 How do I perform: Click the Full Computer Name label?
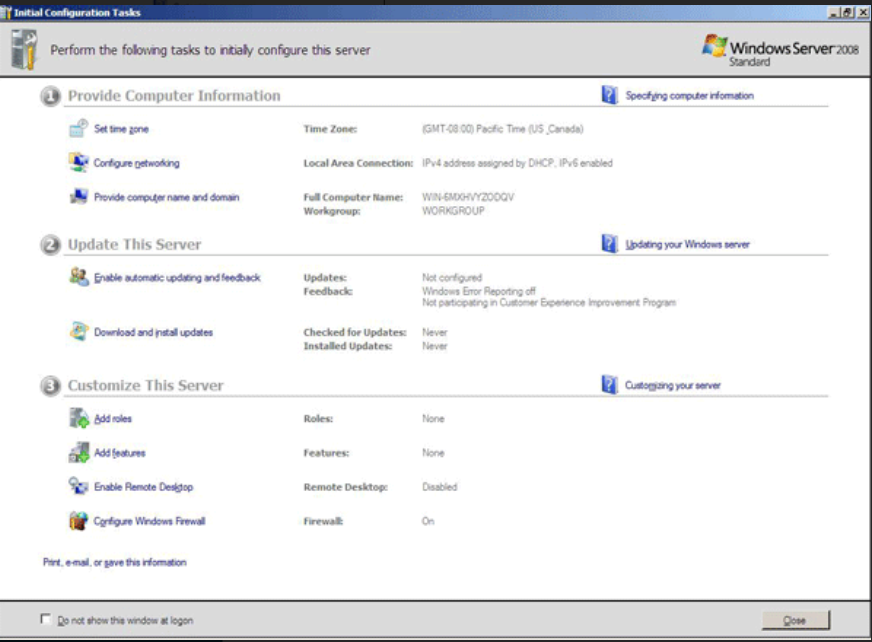tap(353, 197)
